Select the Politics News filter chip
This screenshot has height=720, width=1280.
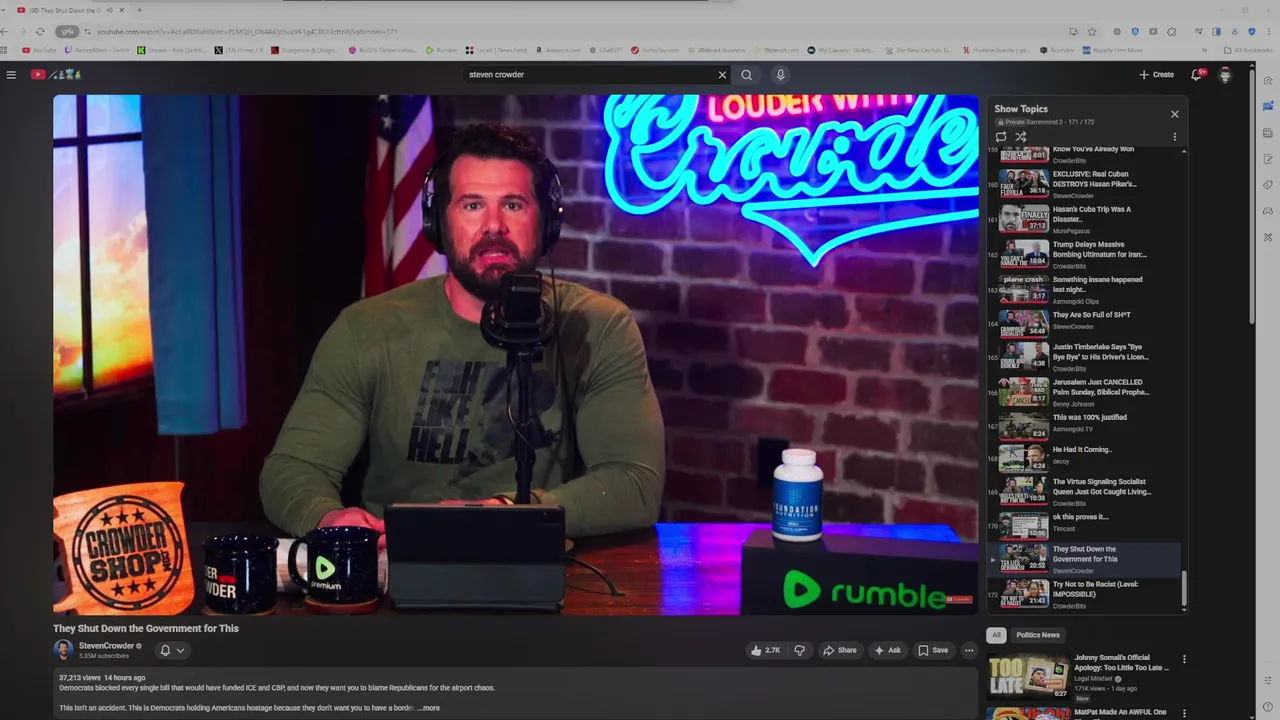point(1038,635)
